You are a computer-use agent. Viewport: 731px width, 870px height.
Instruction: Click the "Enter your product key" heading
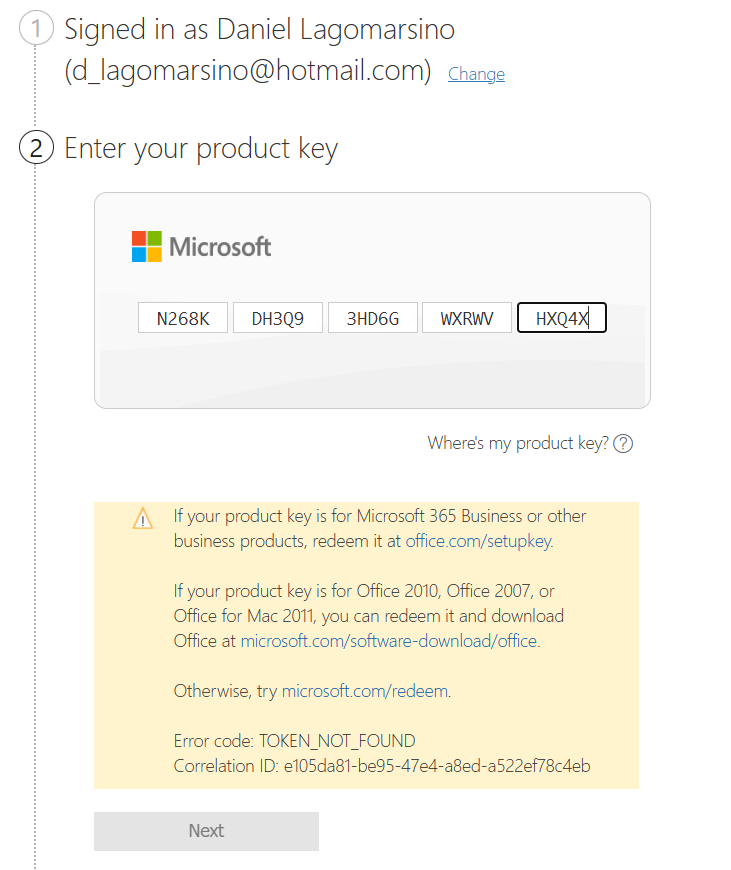[201, 149]
